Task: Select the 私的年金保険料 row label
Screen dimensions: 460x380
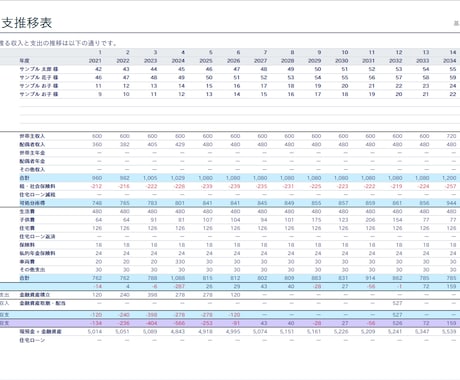Action: [37, 253]
